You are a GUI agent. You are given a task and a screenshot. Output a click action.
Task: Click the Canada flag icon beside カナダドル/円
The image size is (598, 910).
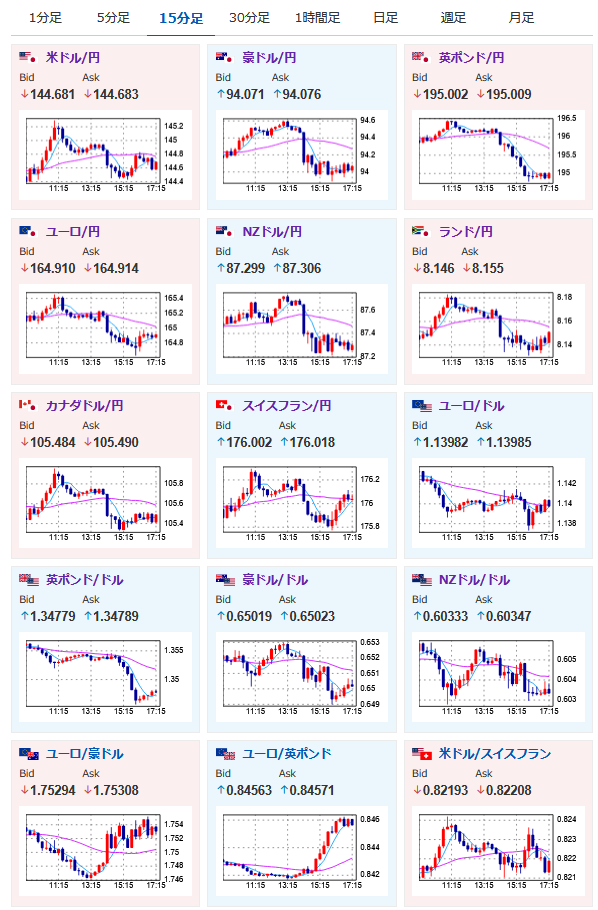pos(27,405)
